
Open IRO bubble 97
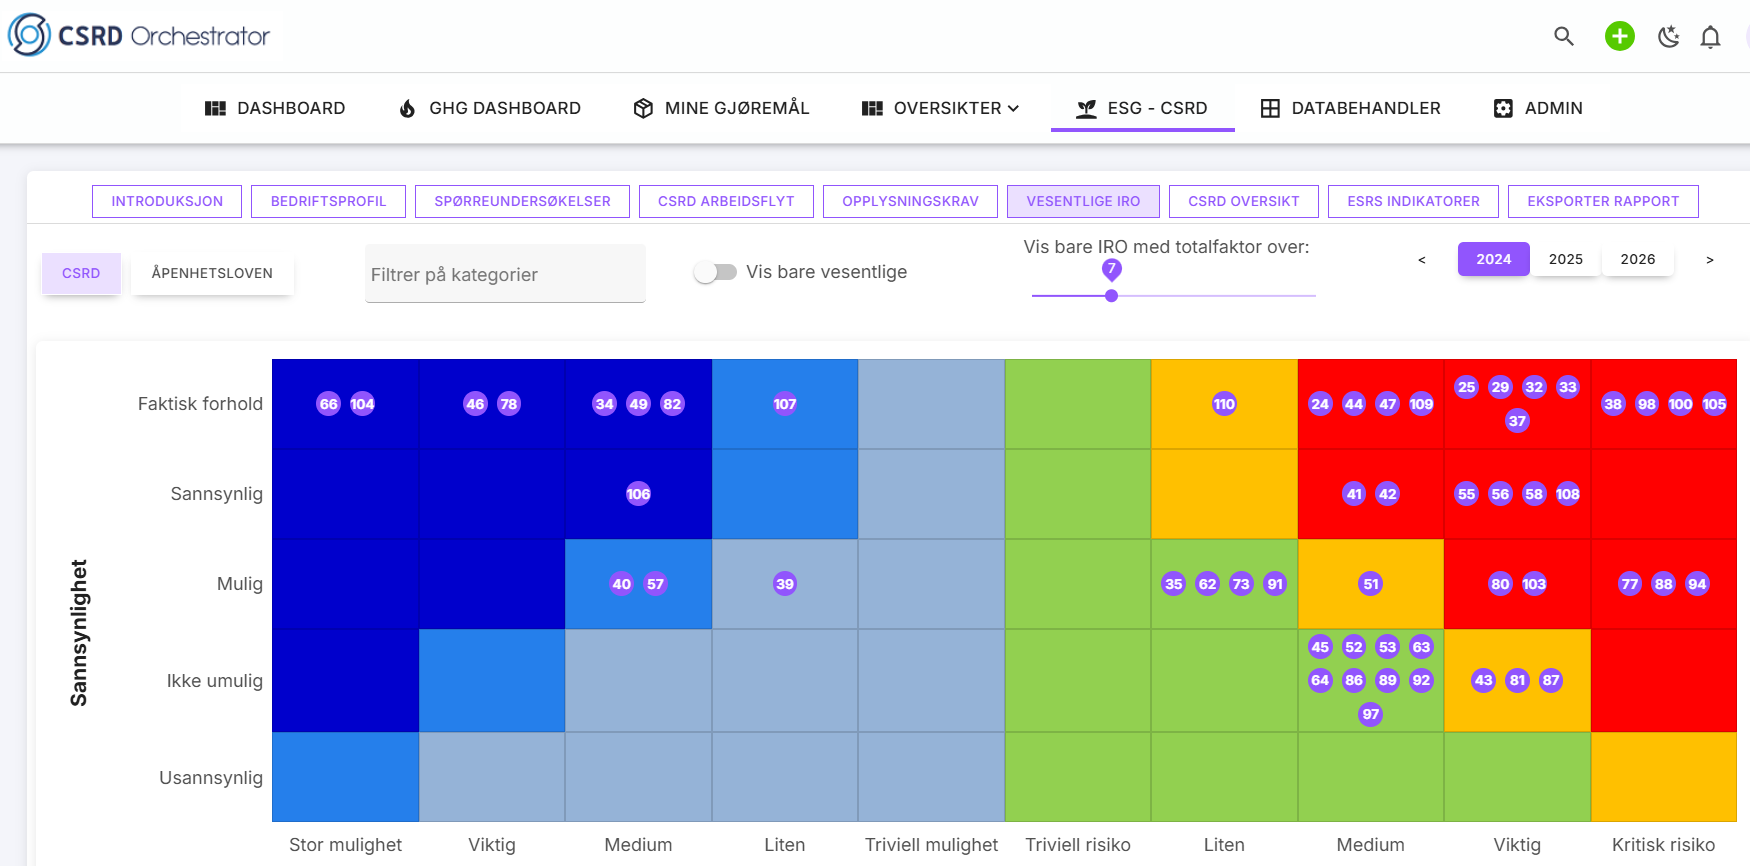[x=1371, y=714]
